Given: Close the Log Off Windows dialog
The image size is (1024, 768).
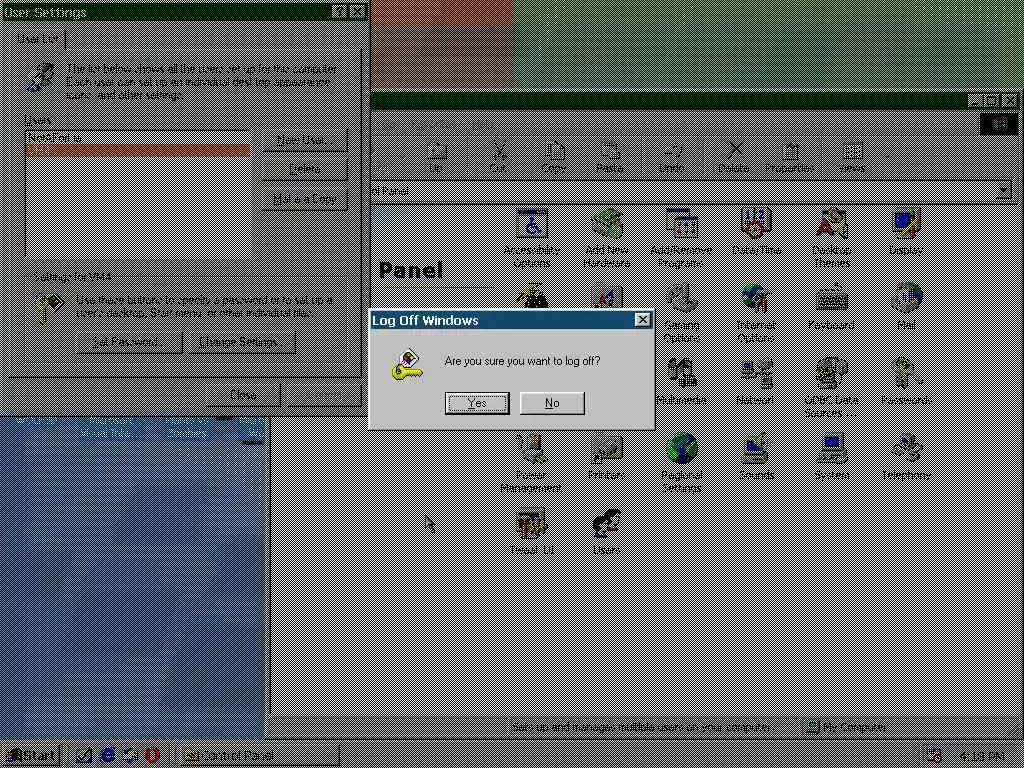Looking at the screenshot, I should click(643, 319).
